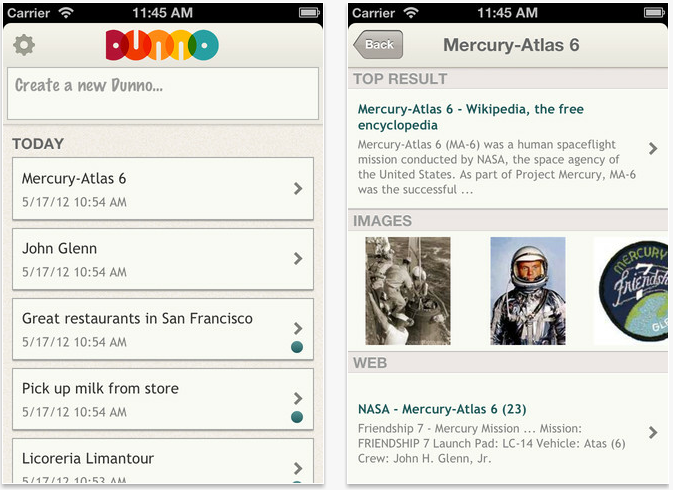Tap Wikipedia result description text

(497, 167)
